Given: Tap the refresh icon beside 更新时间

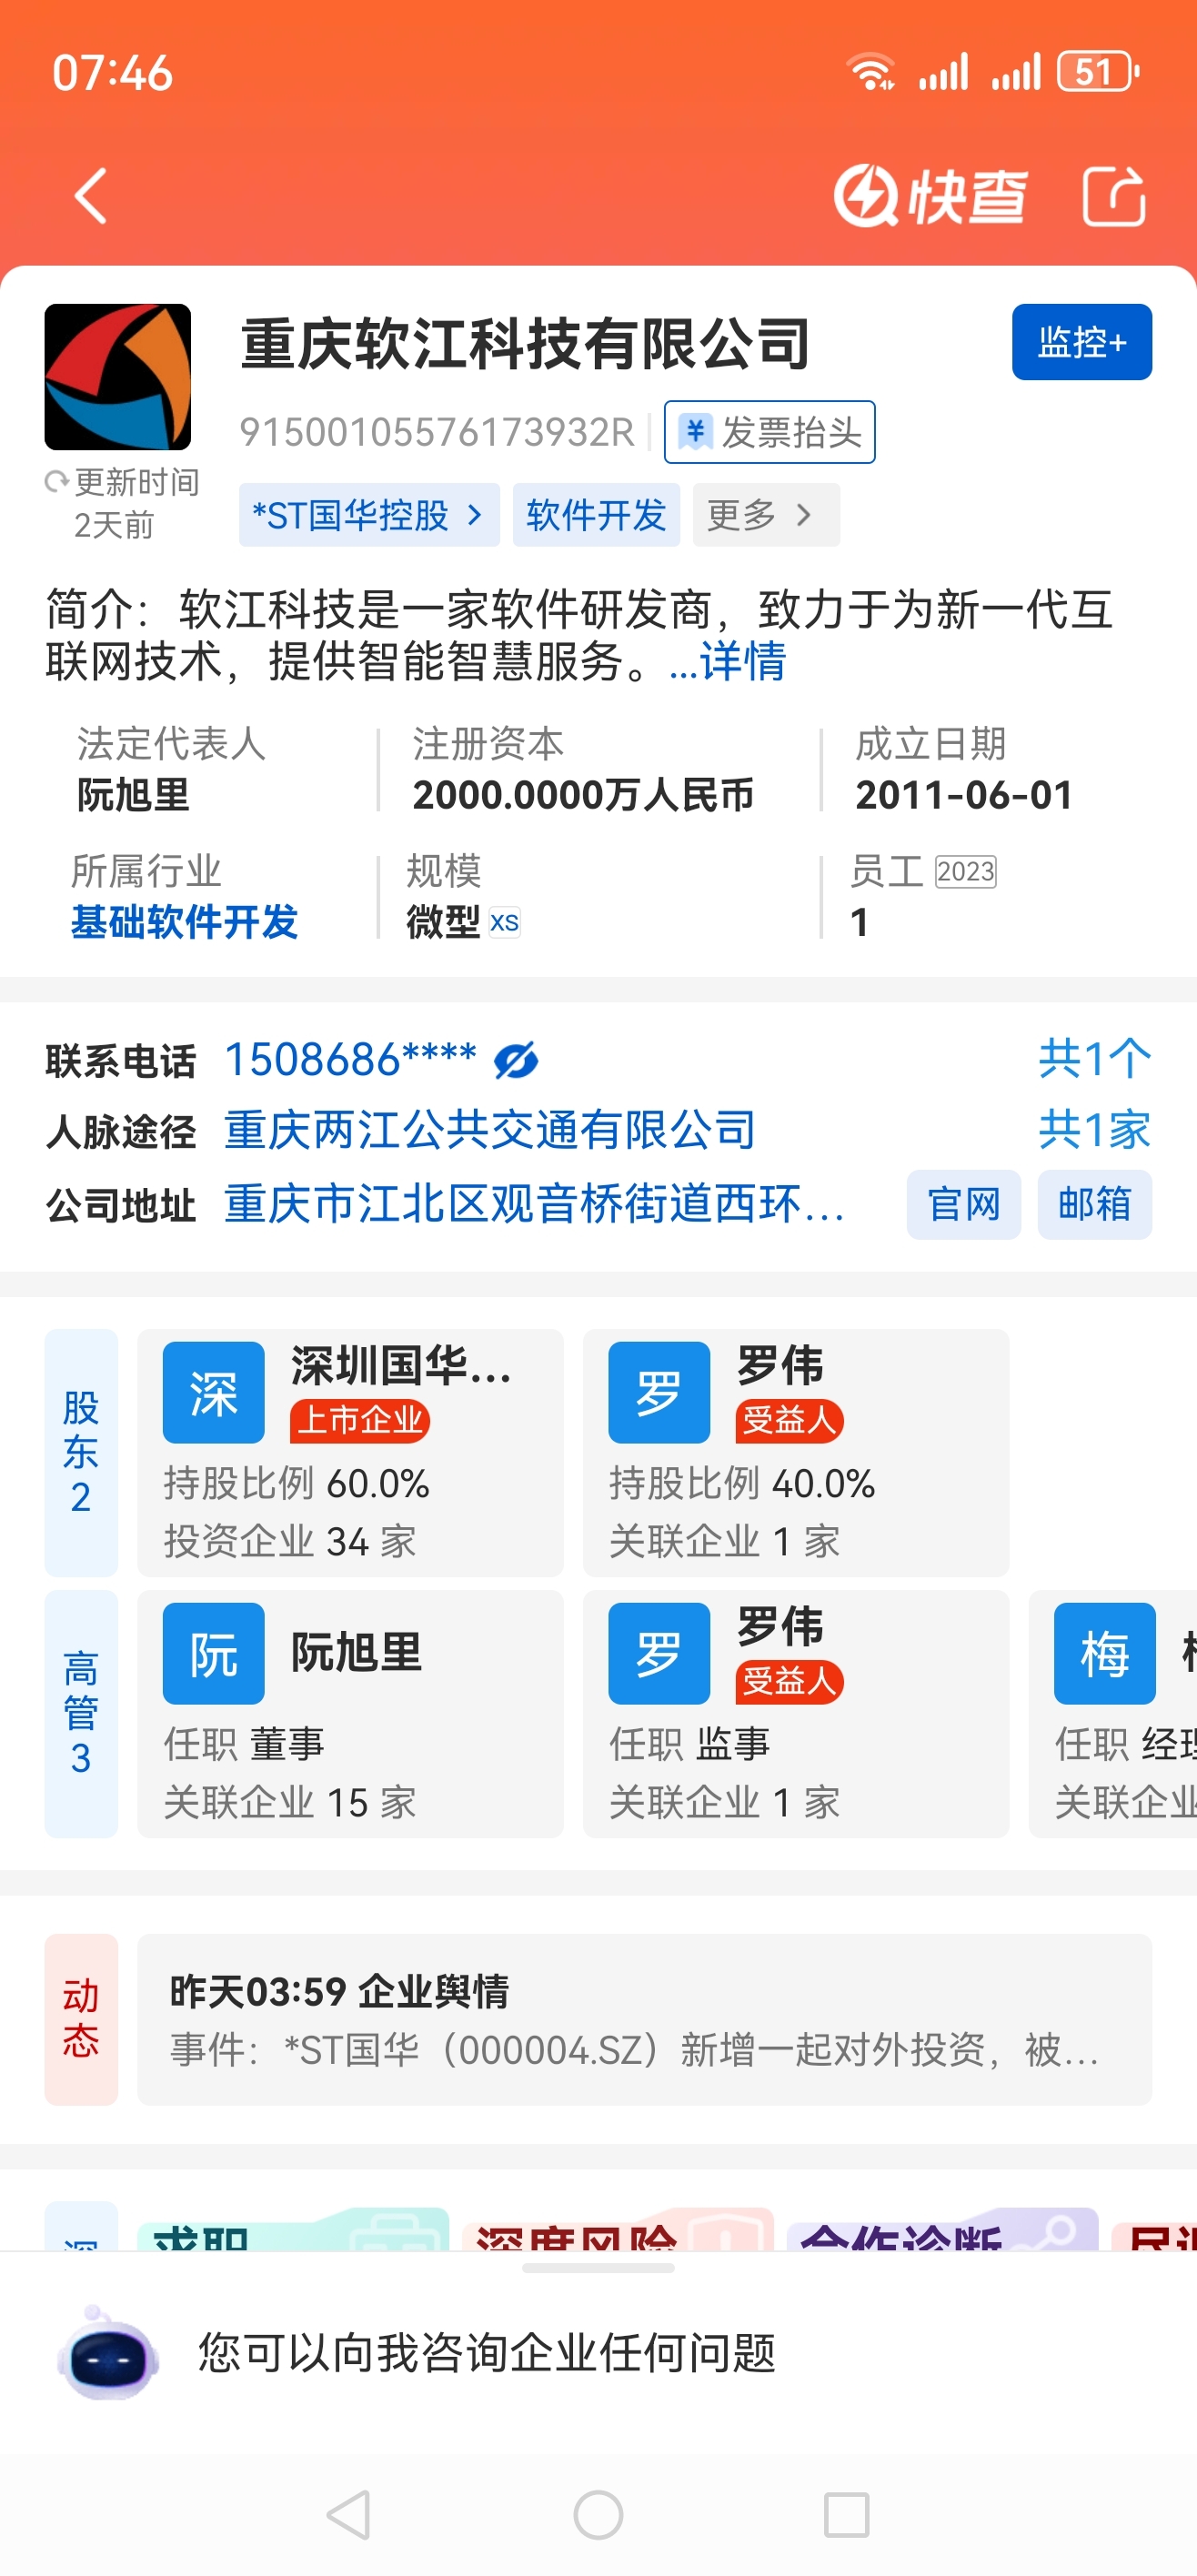Looking at the screenshot, I should 56,482.
